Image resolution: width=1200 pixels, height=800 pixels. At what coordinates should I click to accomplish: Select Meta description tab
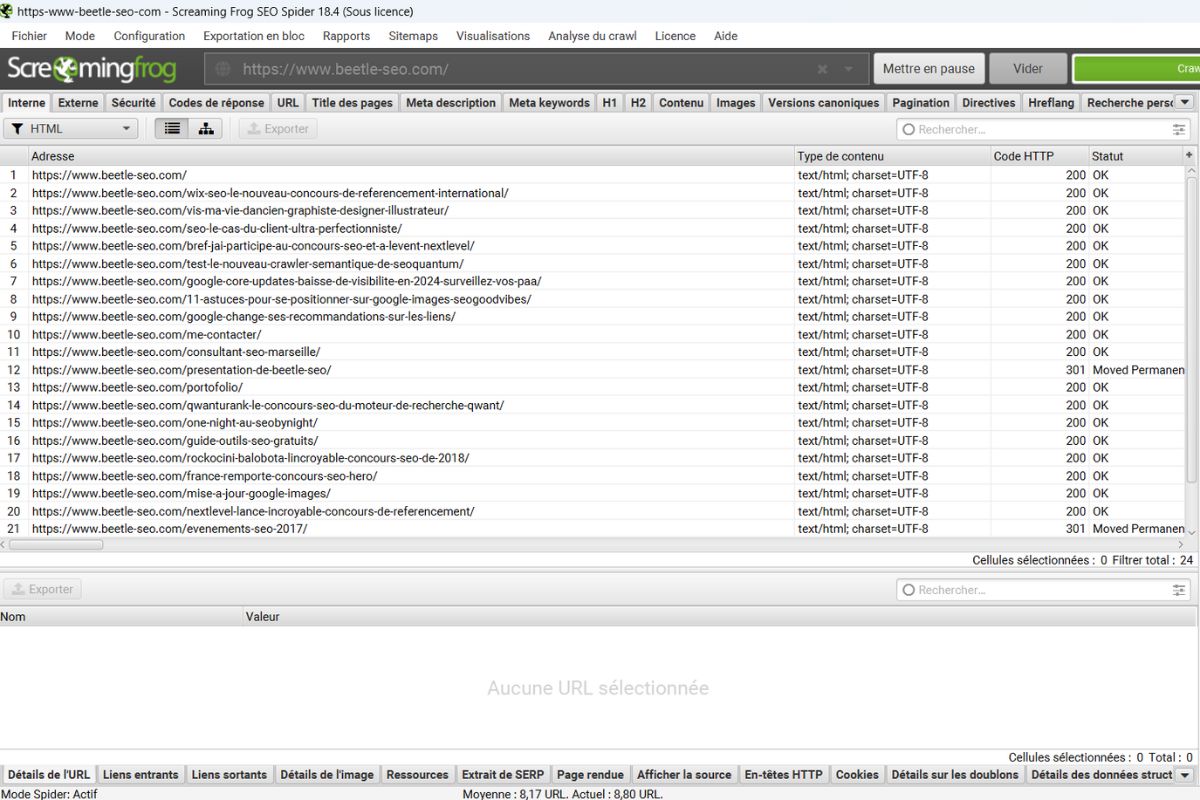(451, 102)
